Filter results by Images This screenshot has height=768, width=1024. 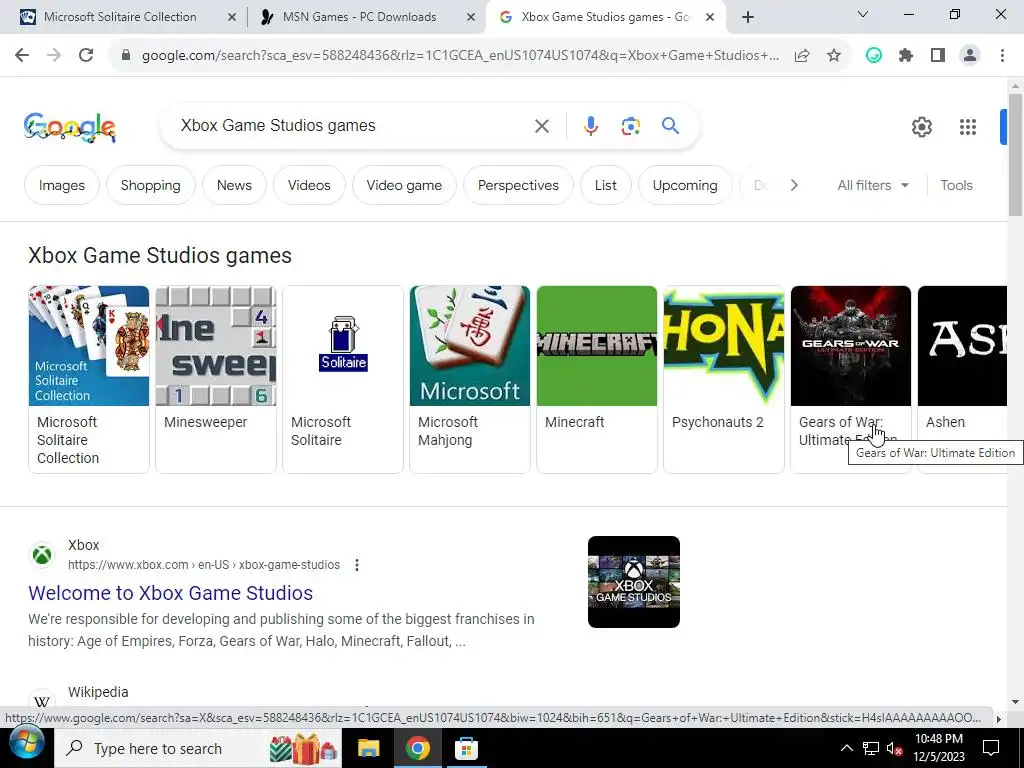coord(62,185)
